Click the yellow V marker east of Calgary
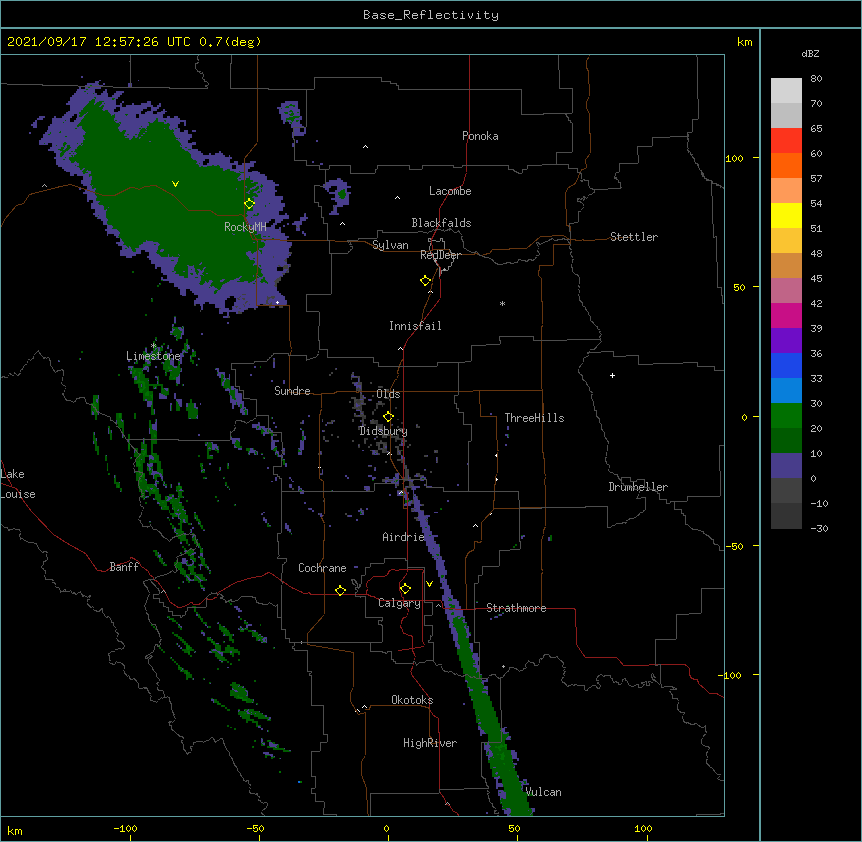Image resolution: width=862 pixels, height=842 pixels. click(429, 584)
